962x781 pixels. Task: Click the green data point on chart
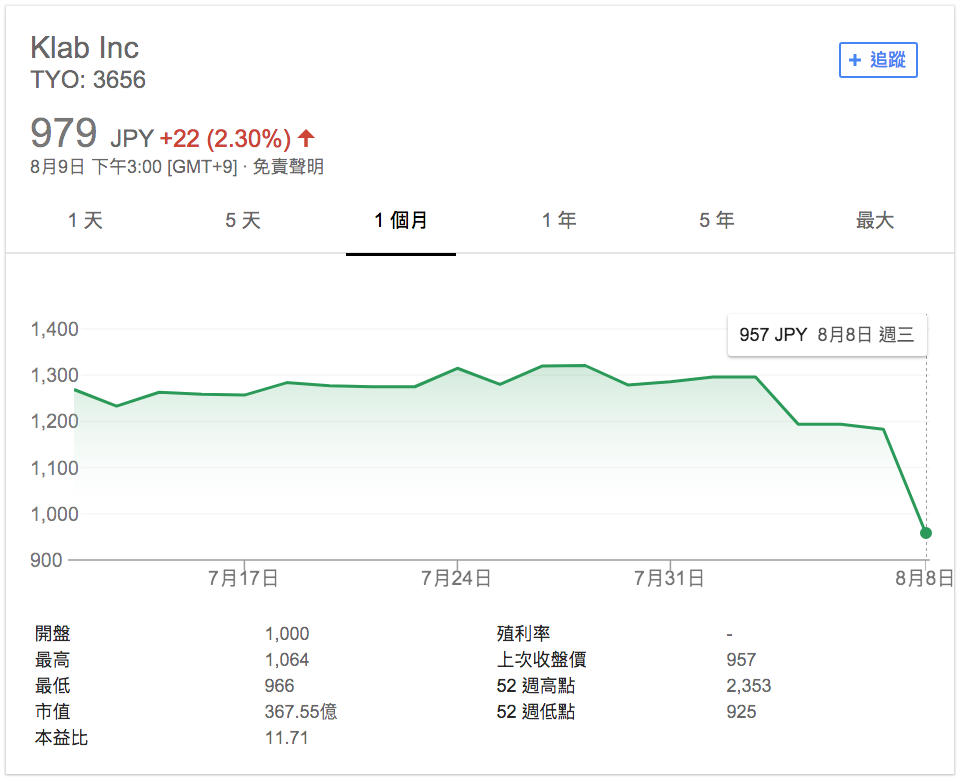(926, 533)
